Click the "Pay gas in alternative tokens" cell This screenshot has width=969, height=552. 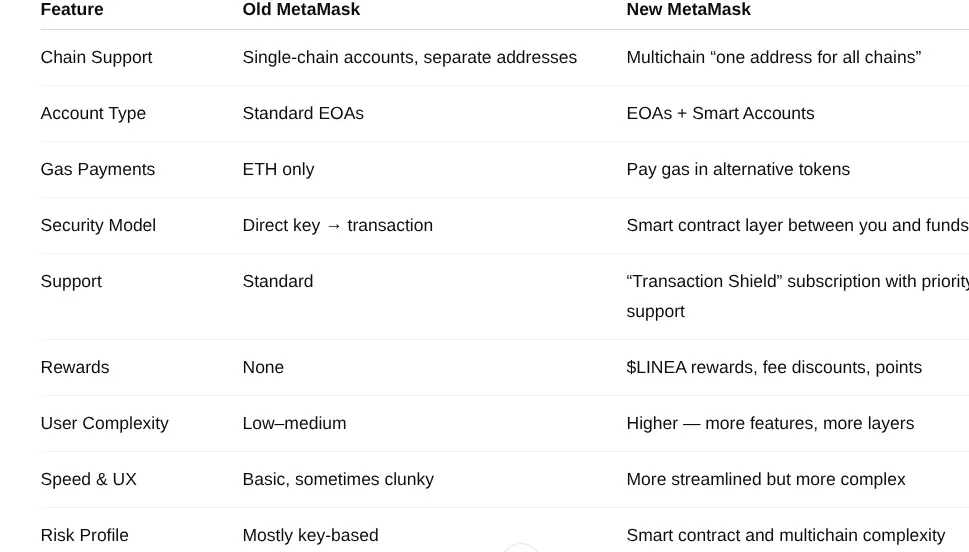tap(738, 170)
